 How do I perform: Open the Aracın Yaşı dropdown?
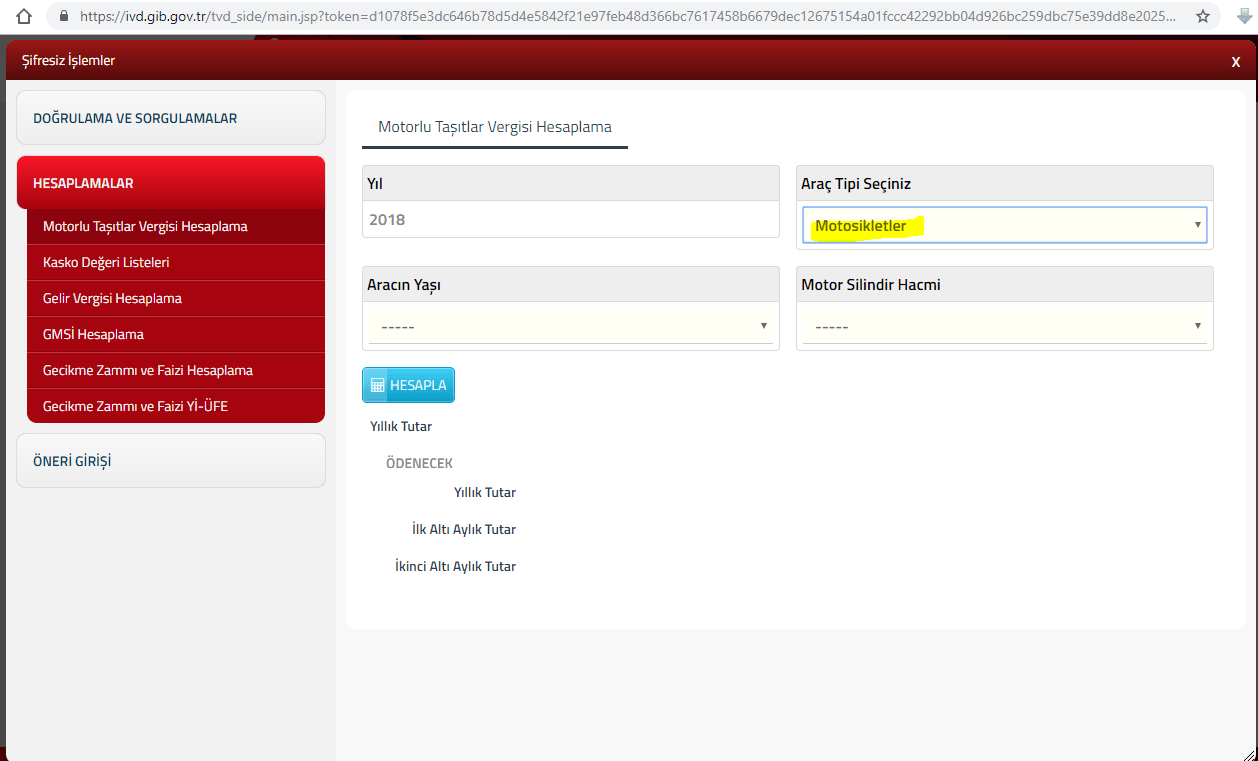[x=570, y=326]
